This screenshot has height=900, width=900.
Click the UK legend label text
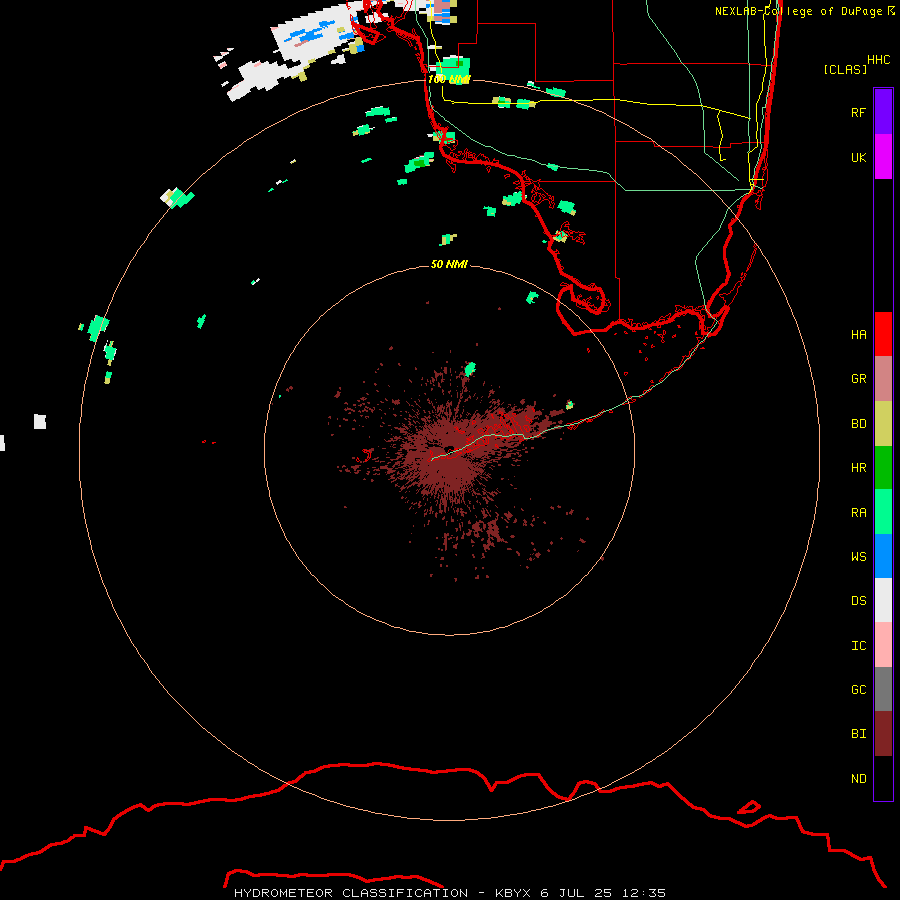click(859, 157)
